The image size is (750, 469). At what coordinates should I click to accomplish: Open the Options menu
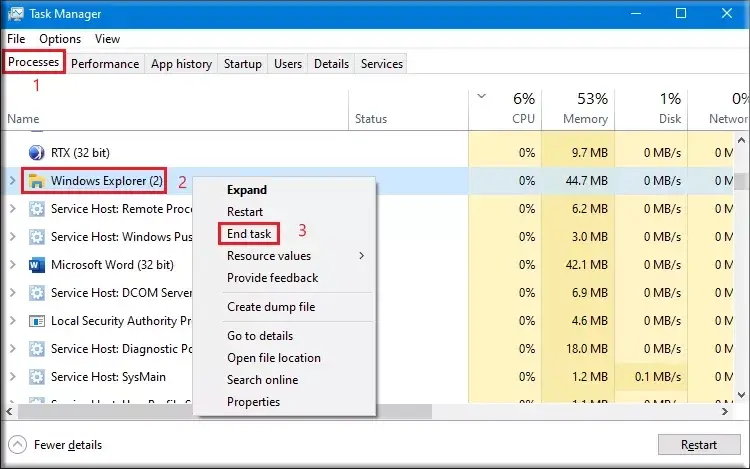click(x=60, y=39)
